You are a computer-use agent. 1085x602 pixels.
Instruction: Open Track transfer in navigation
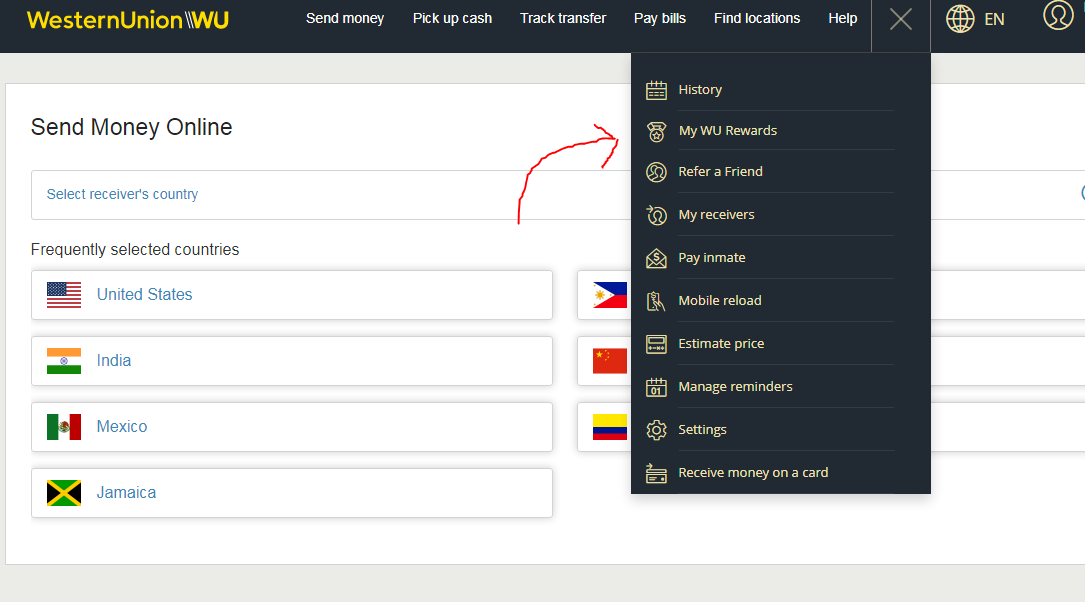tap(563, 19)
